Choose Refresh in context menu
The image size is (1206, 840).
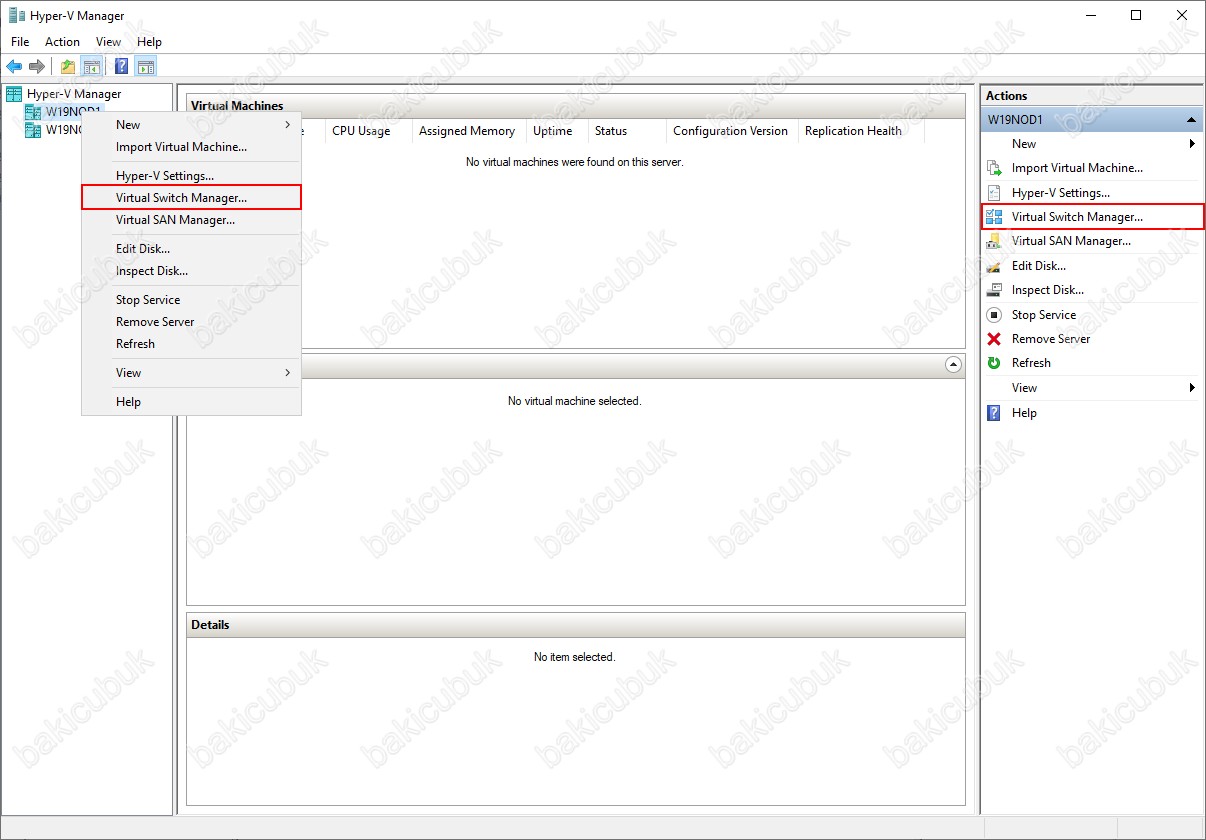(x=191, y=344)
